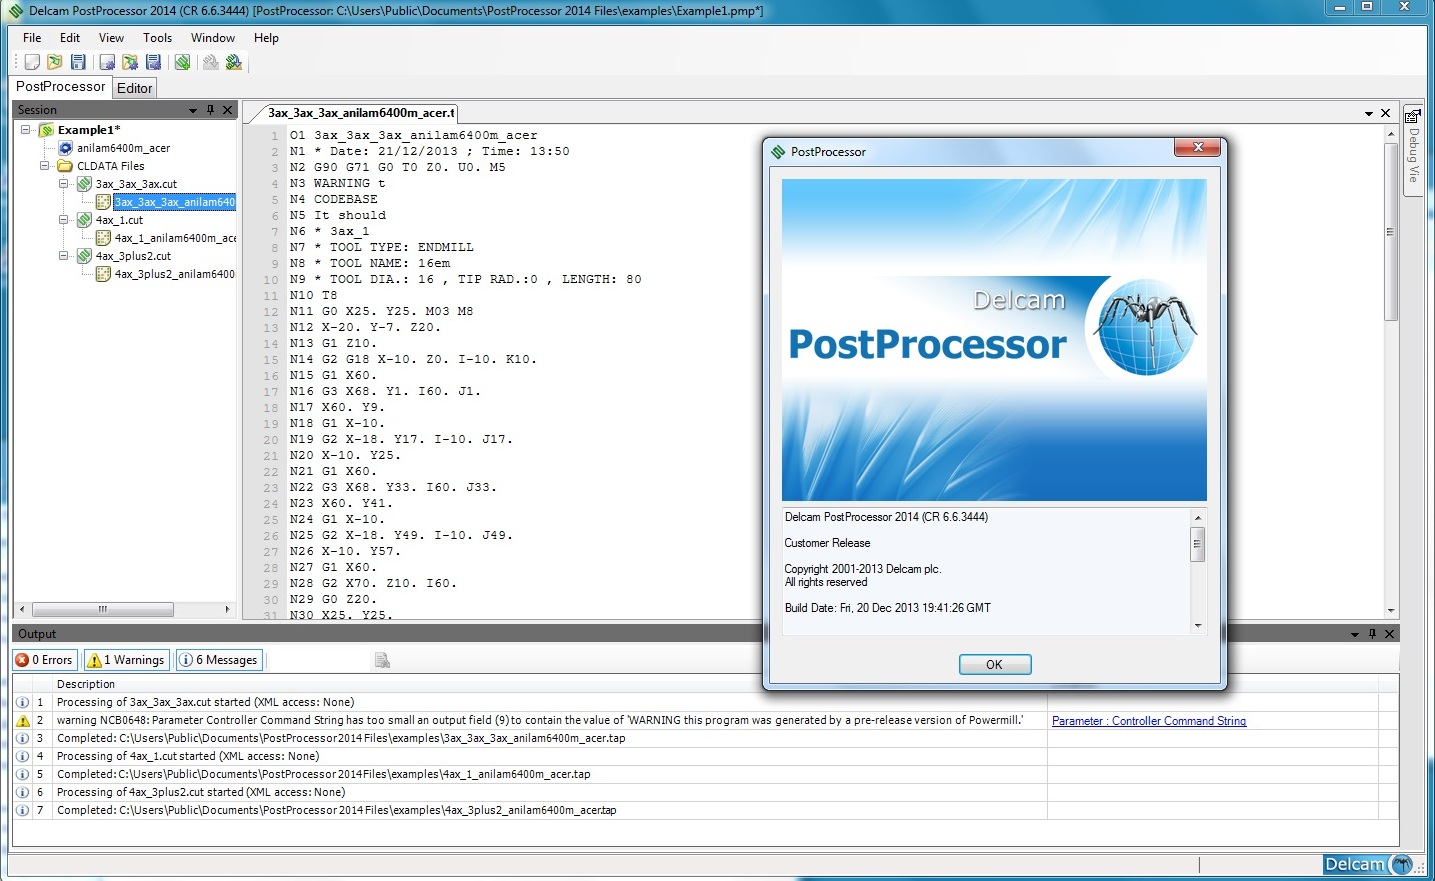Click the Delcam logo in status bar
The image size is (1435, 881).
pyautogui.click(x=1368, y=864)
